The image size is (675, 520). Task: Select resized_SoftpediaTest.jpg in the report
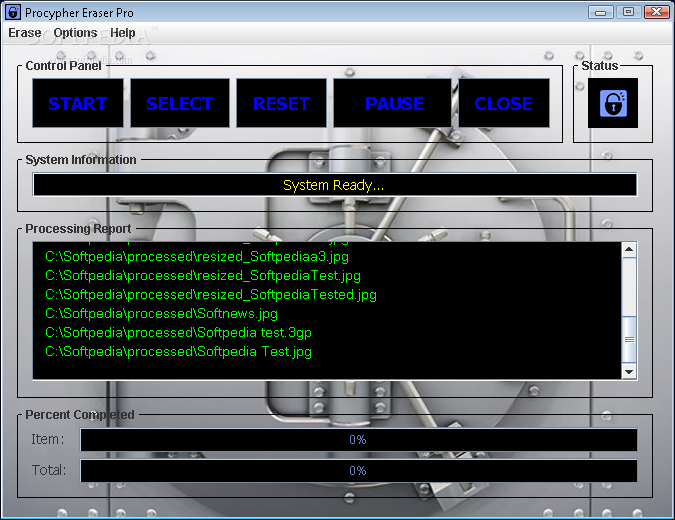pos(203,275)
